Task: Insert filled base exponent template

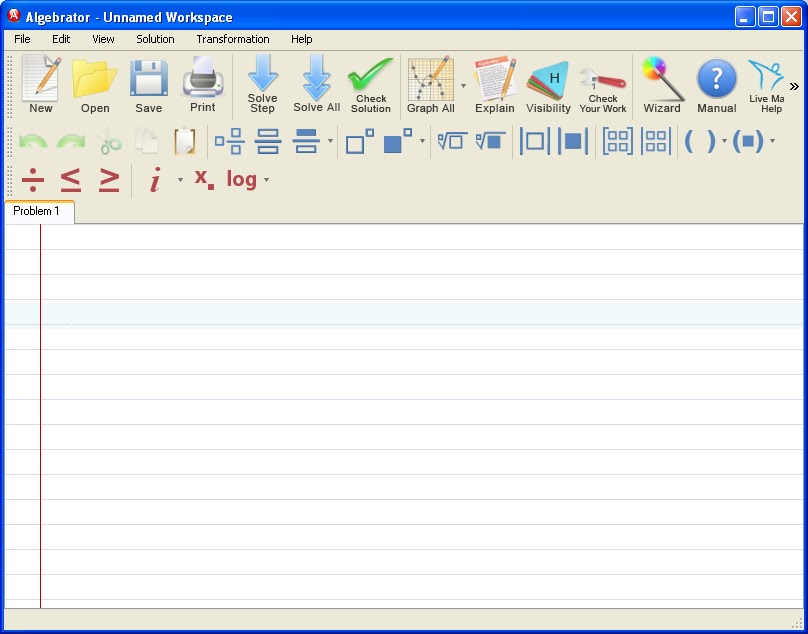Action: pyautogui.click(x=398, y=141)
